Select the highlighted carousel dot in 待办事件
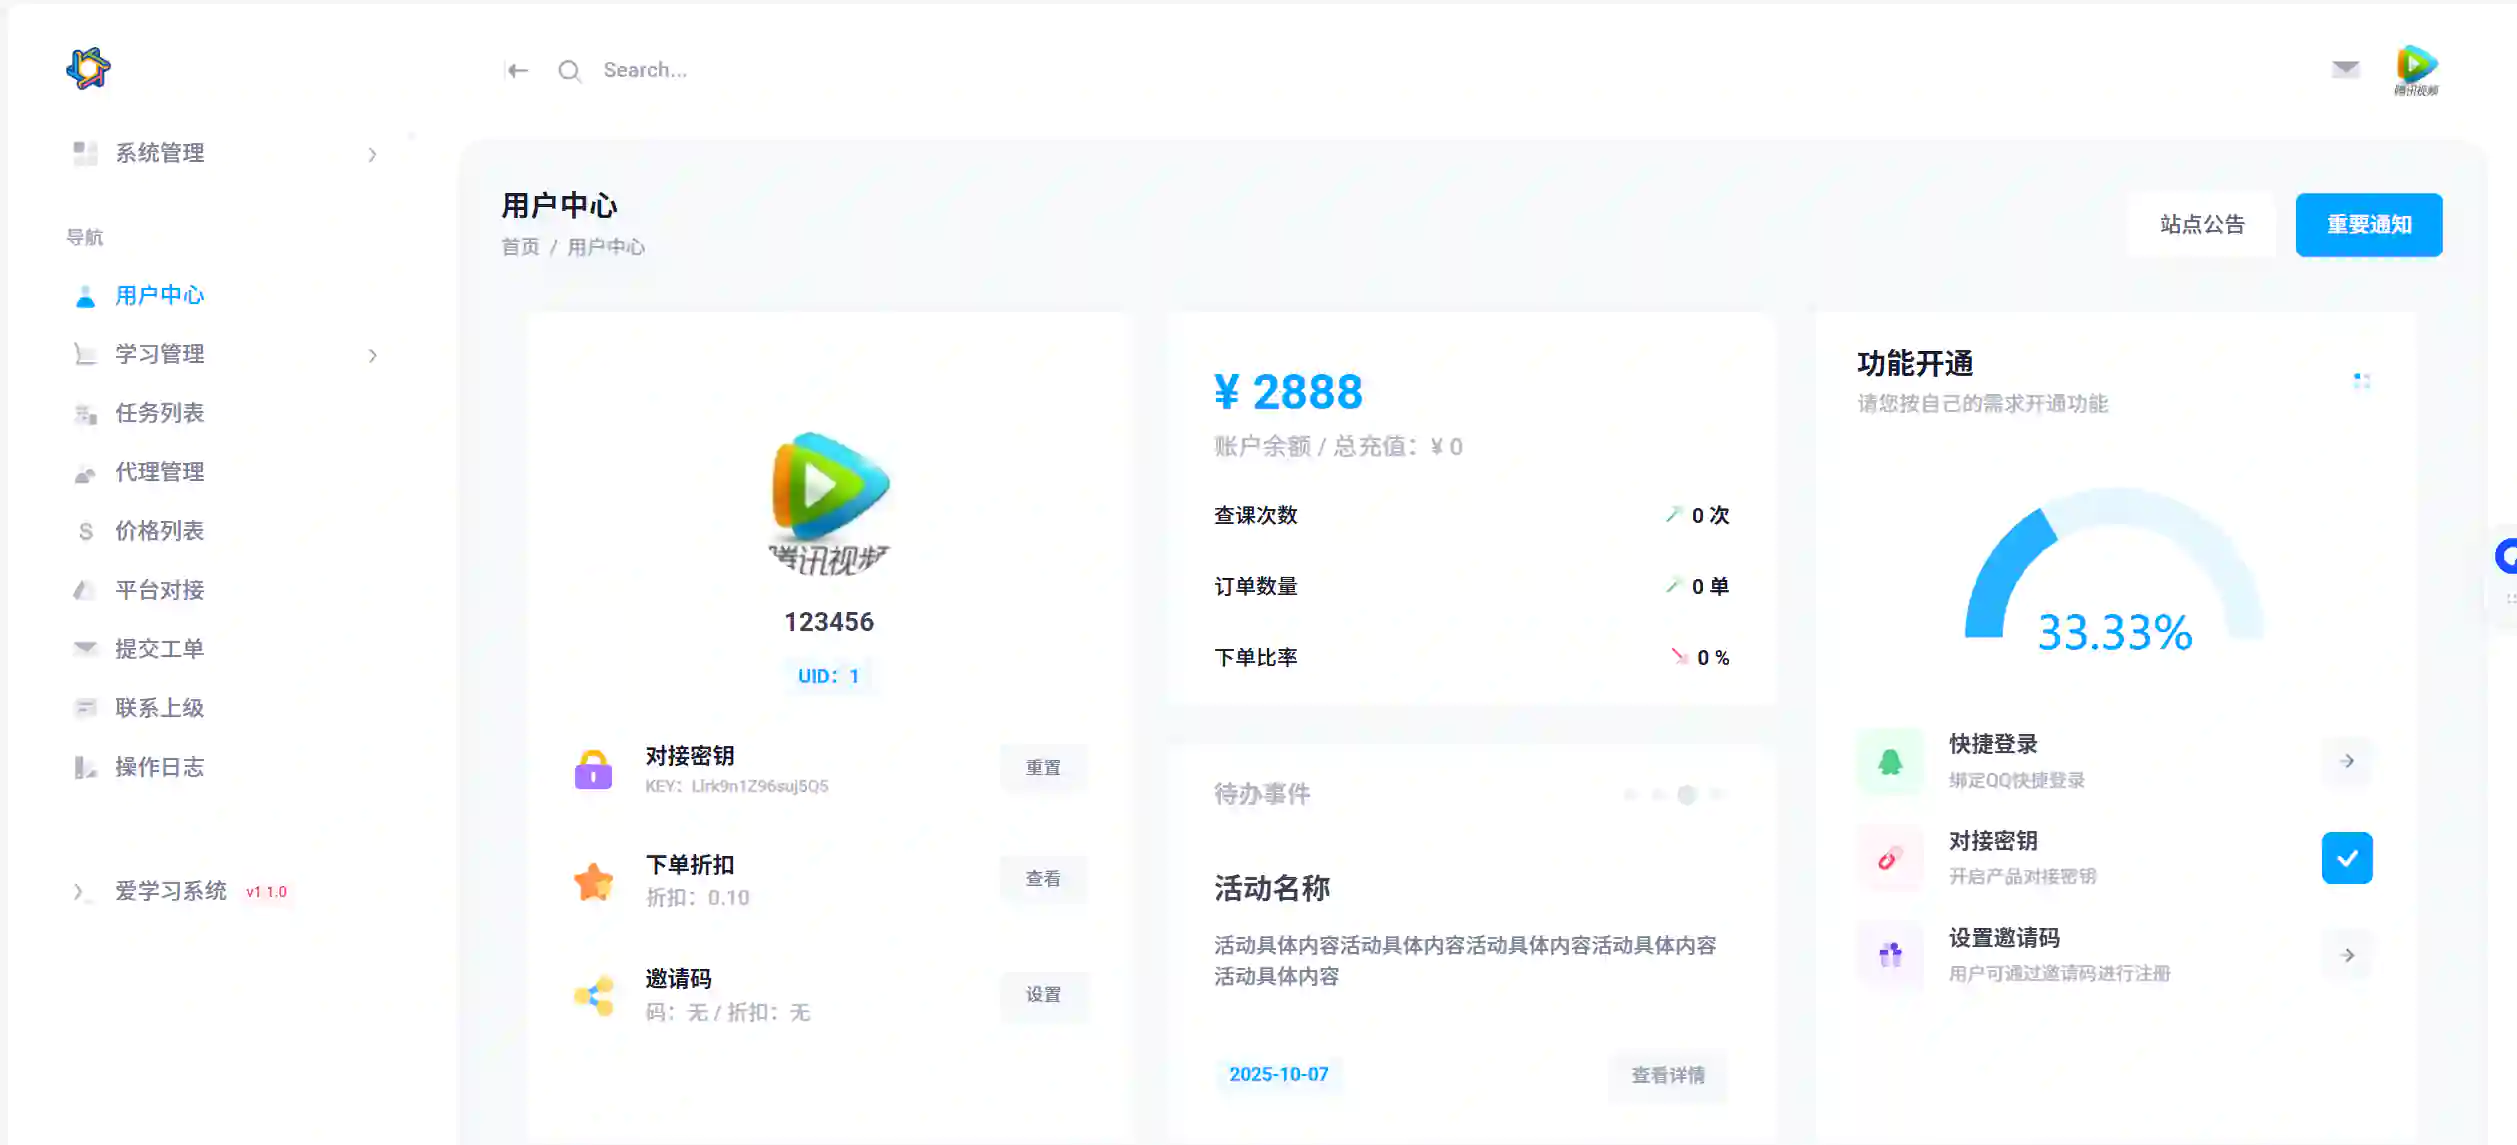This screenshot has height=1145, width=2517. 1687,795
